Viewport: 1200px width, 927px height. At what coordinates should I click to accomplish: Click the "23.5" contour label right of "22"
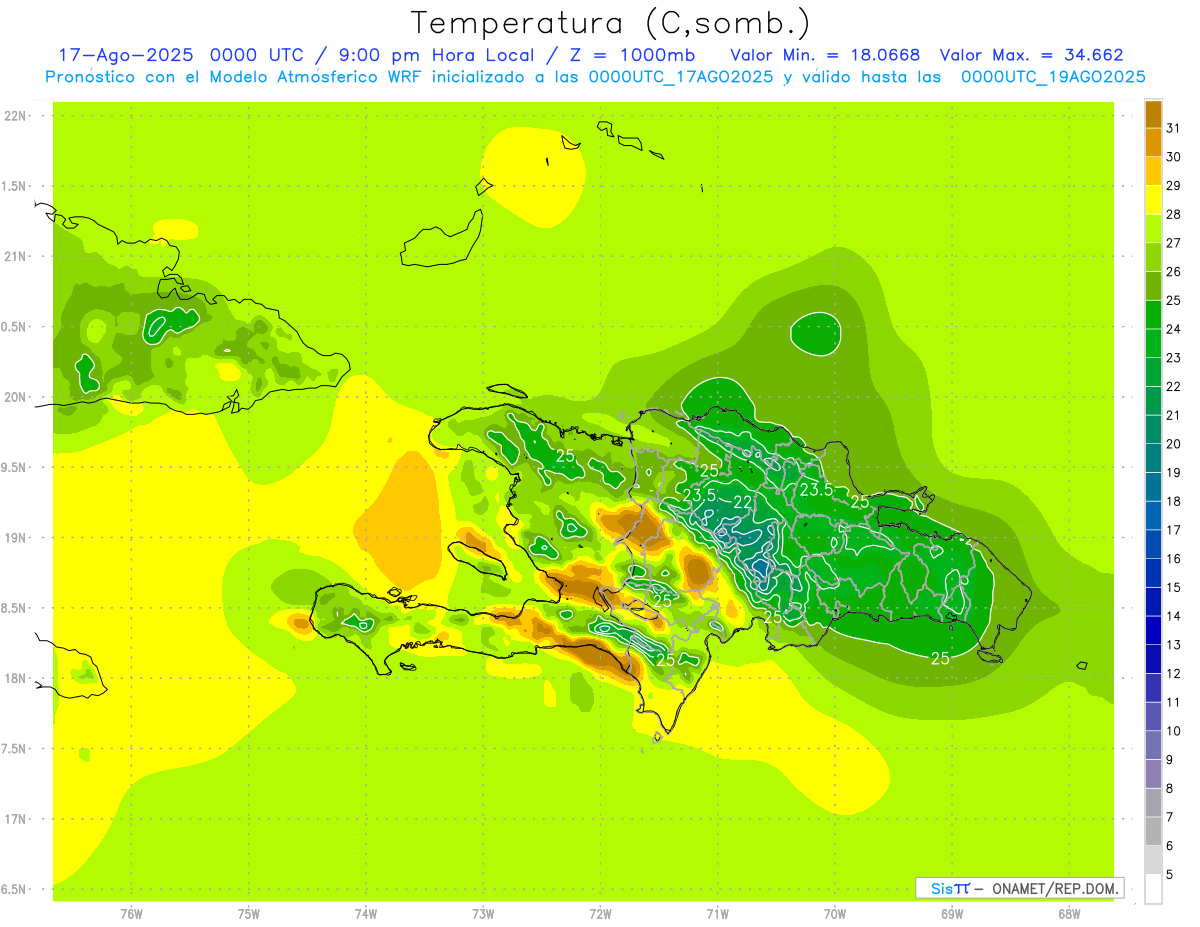click(x=816, y=489)
